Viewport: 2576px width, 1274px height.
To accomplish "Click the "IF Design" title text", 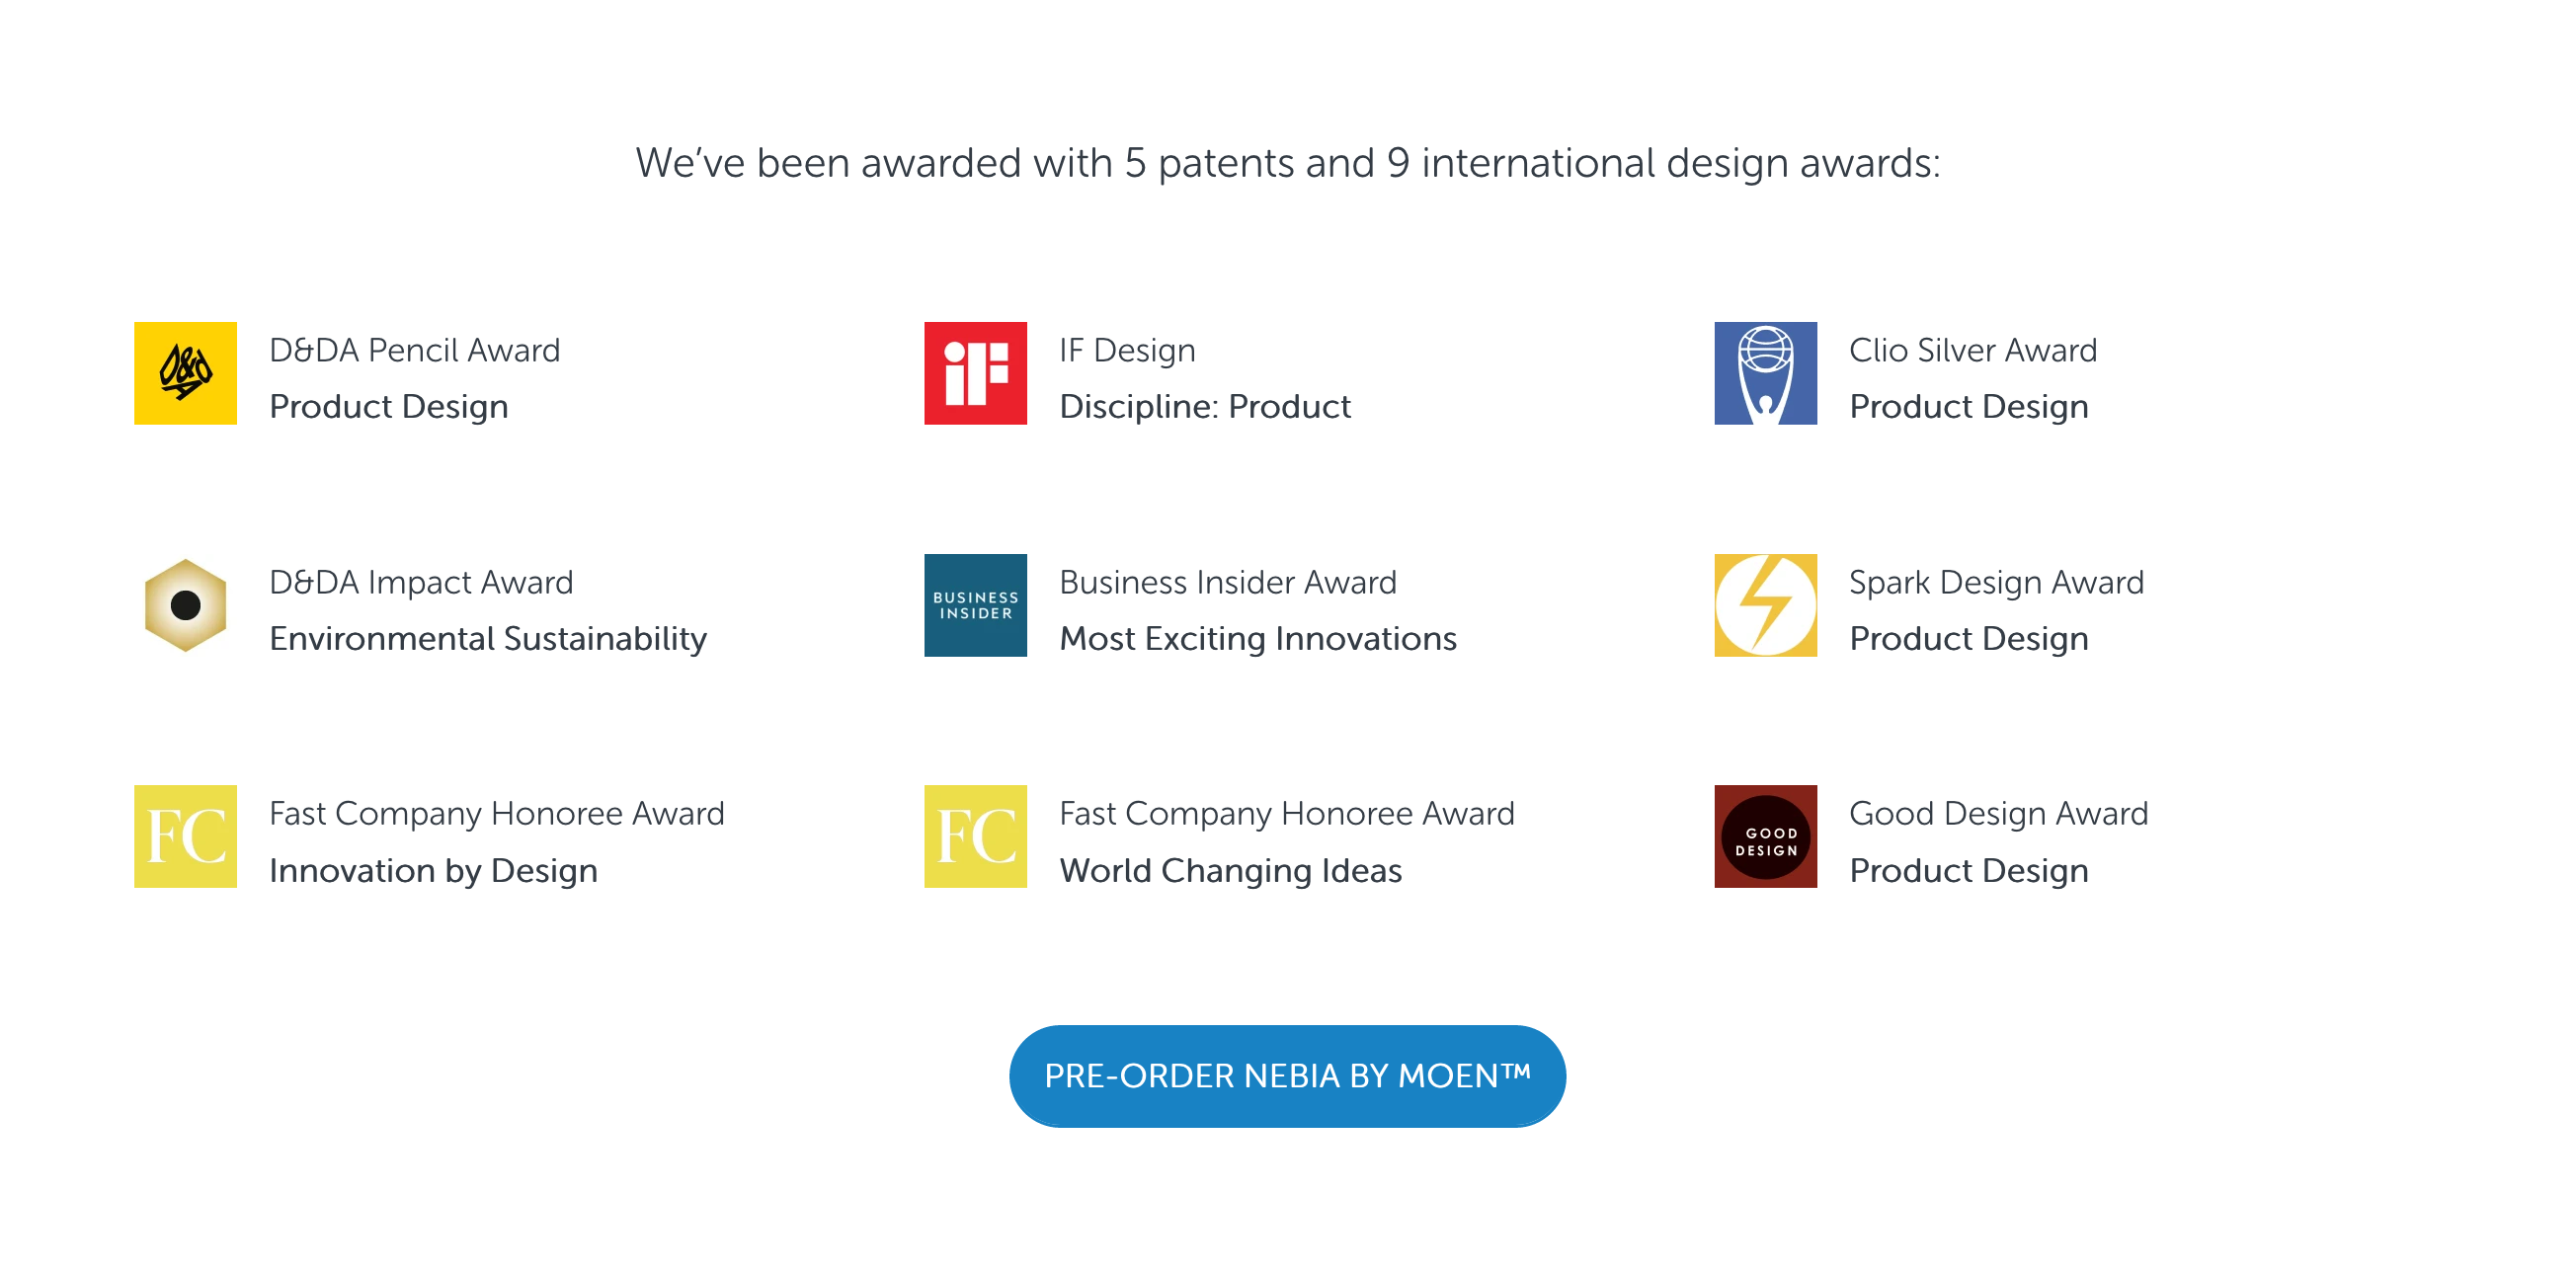I will tap(1127, 350).
